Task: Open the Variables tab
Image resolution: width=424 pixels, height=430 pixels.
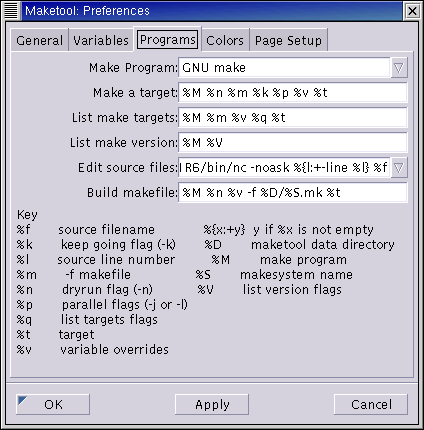Action: coord(101,40)
